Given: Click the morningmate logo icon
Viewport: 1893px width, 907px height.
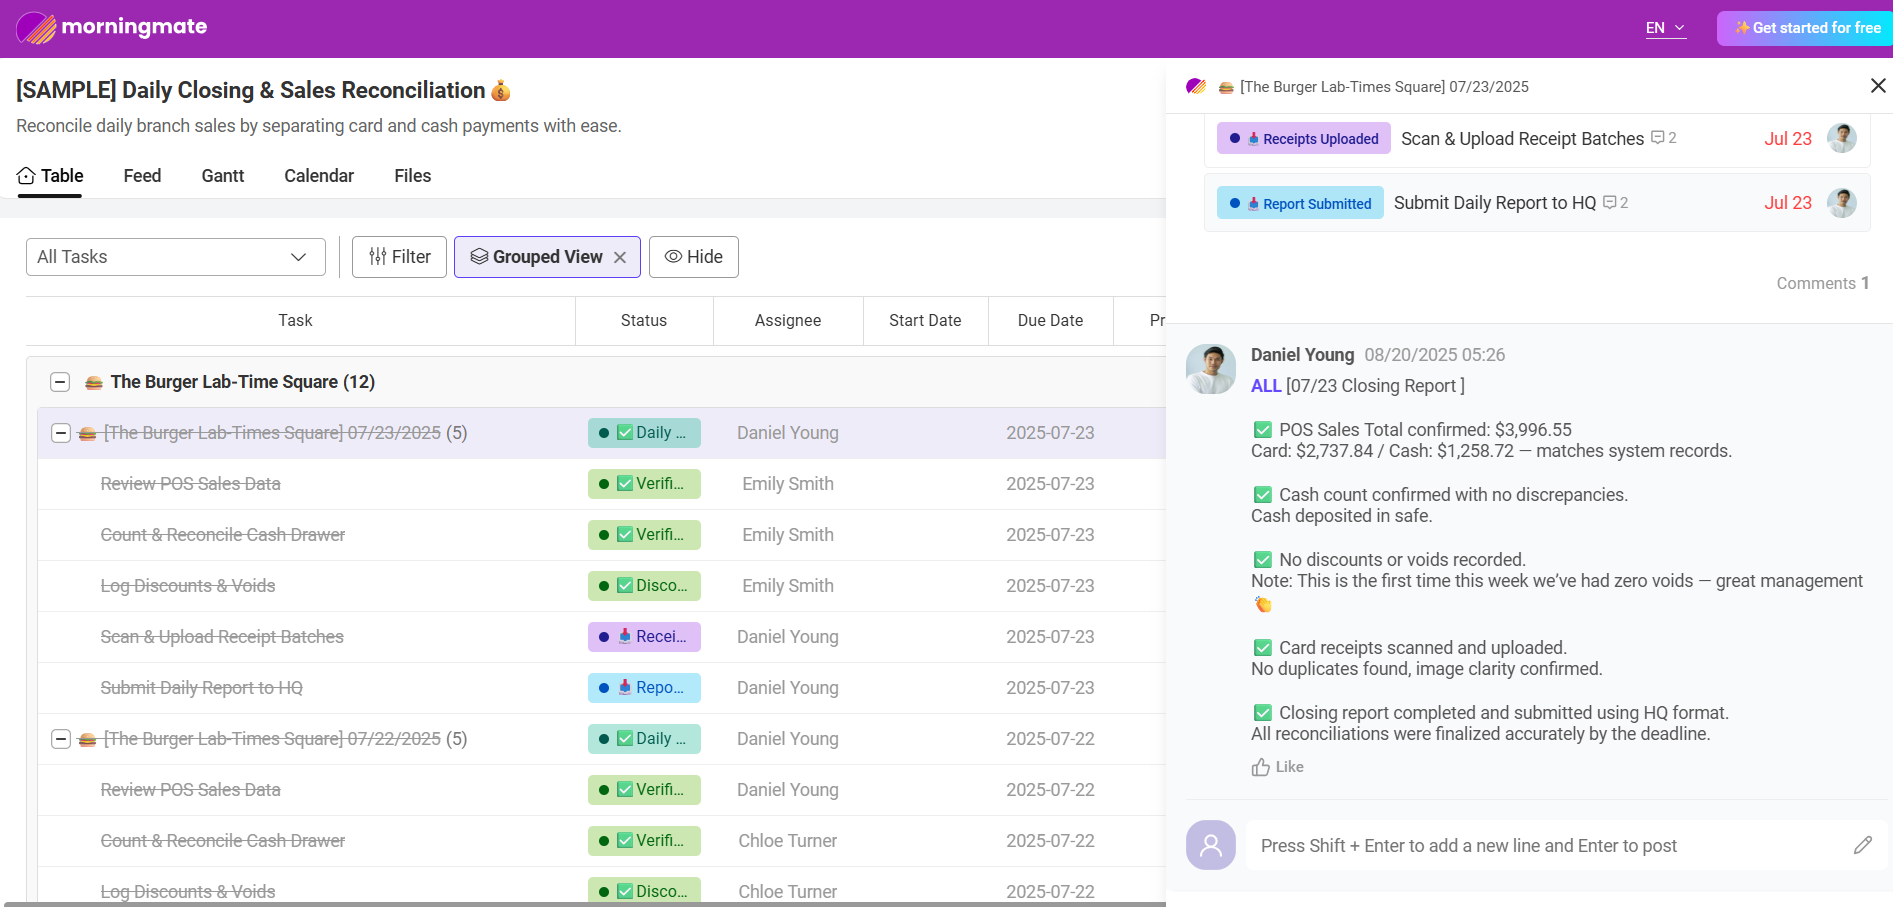Looking at the screenshot, I should click(36, 28).
